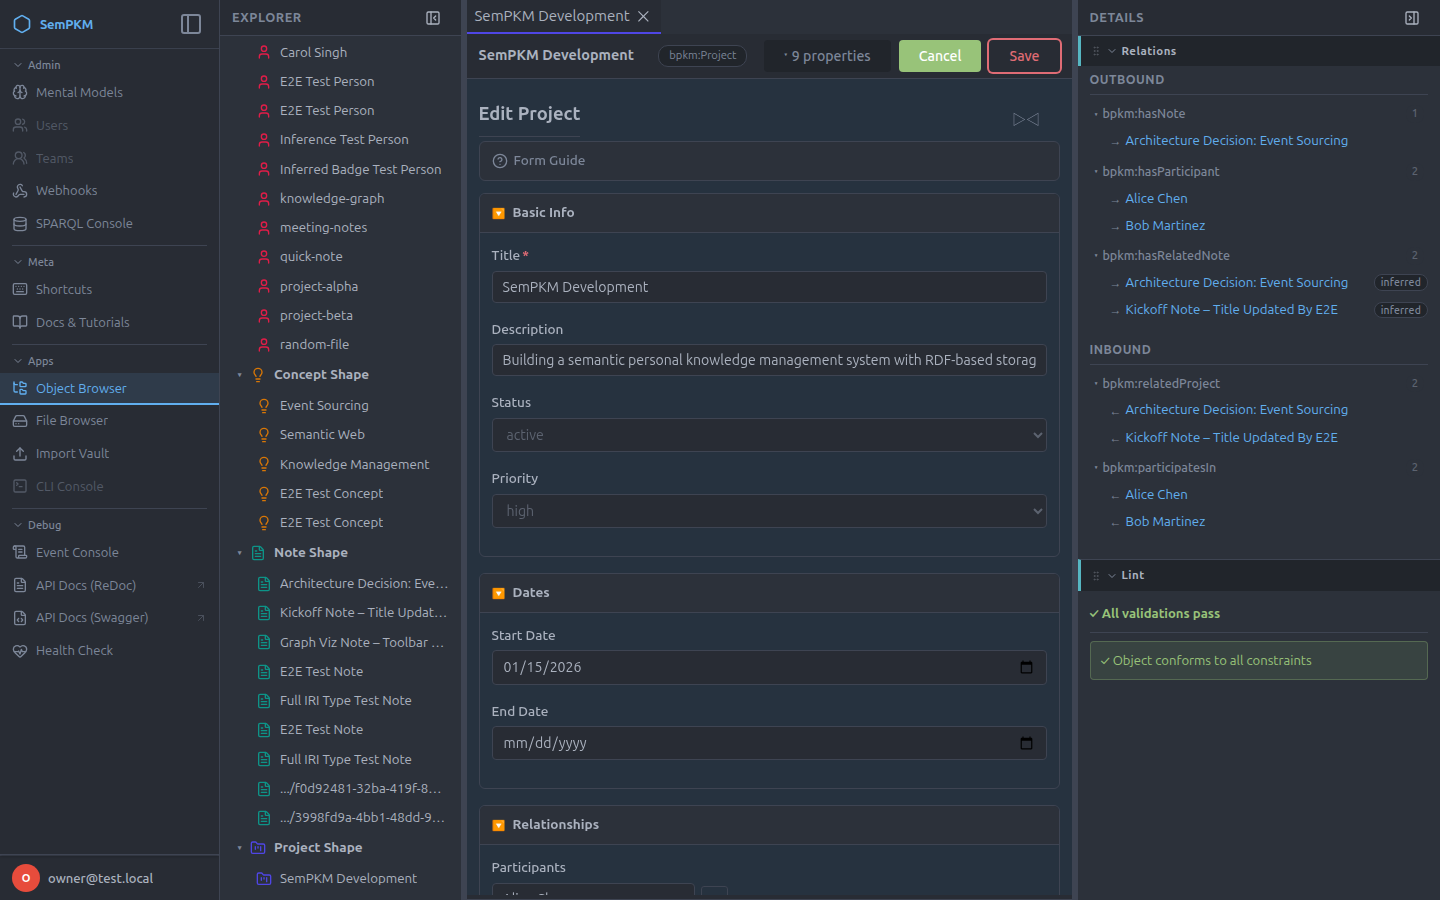Open the Start Date calendar picker icon
This screenshot has width=1440, height=900.
(1026, 667)
